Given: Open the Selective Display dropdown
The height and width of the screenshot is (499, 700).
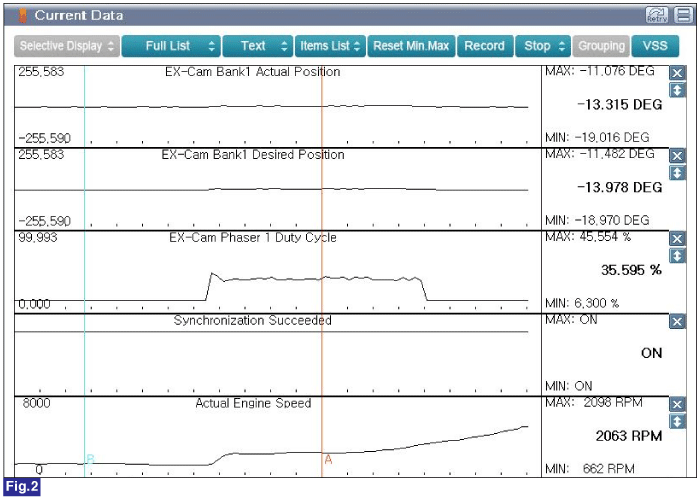Looking at the screenshot, I should point(67,46).
